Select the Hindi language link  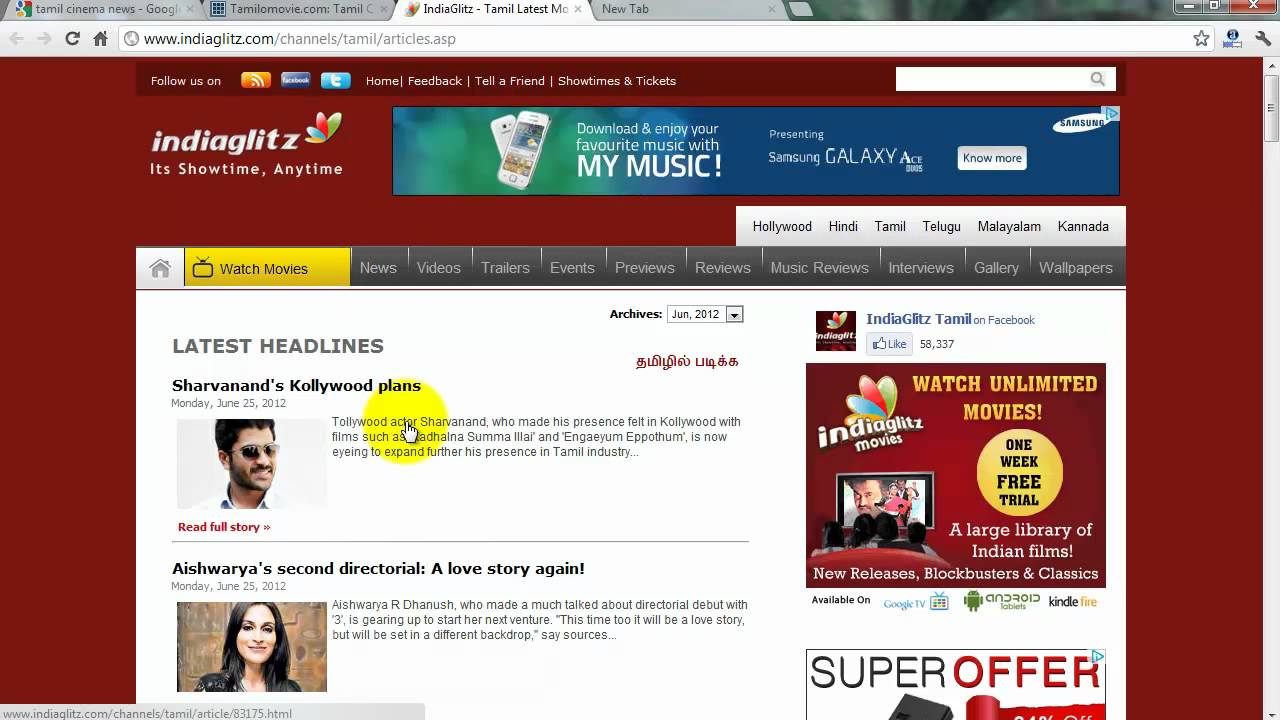click(843, 227)
